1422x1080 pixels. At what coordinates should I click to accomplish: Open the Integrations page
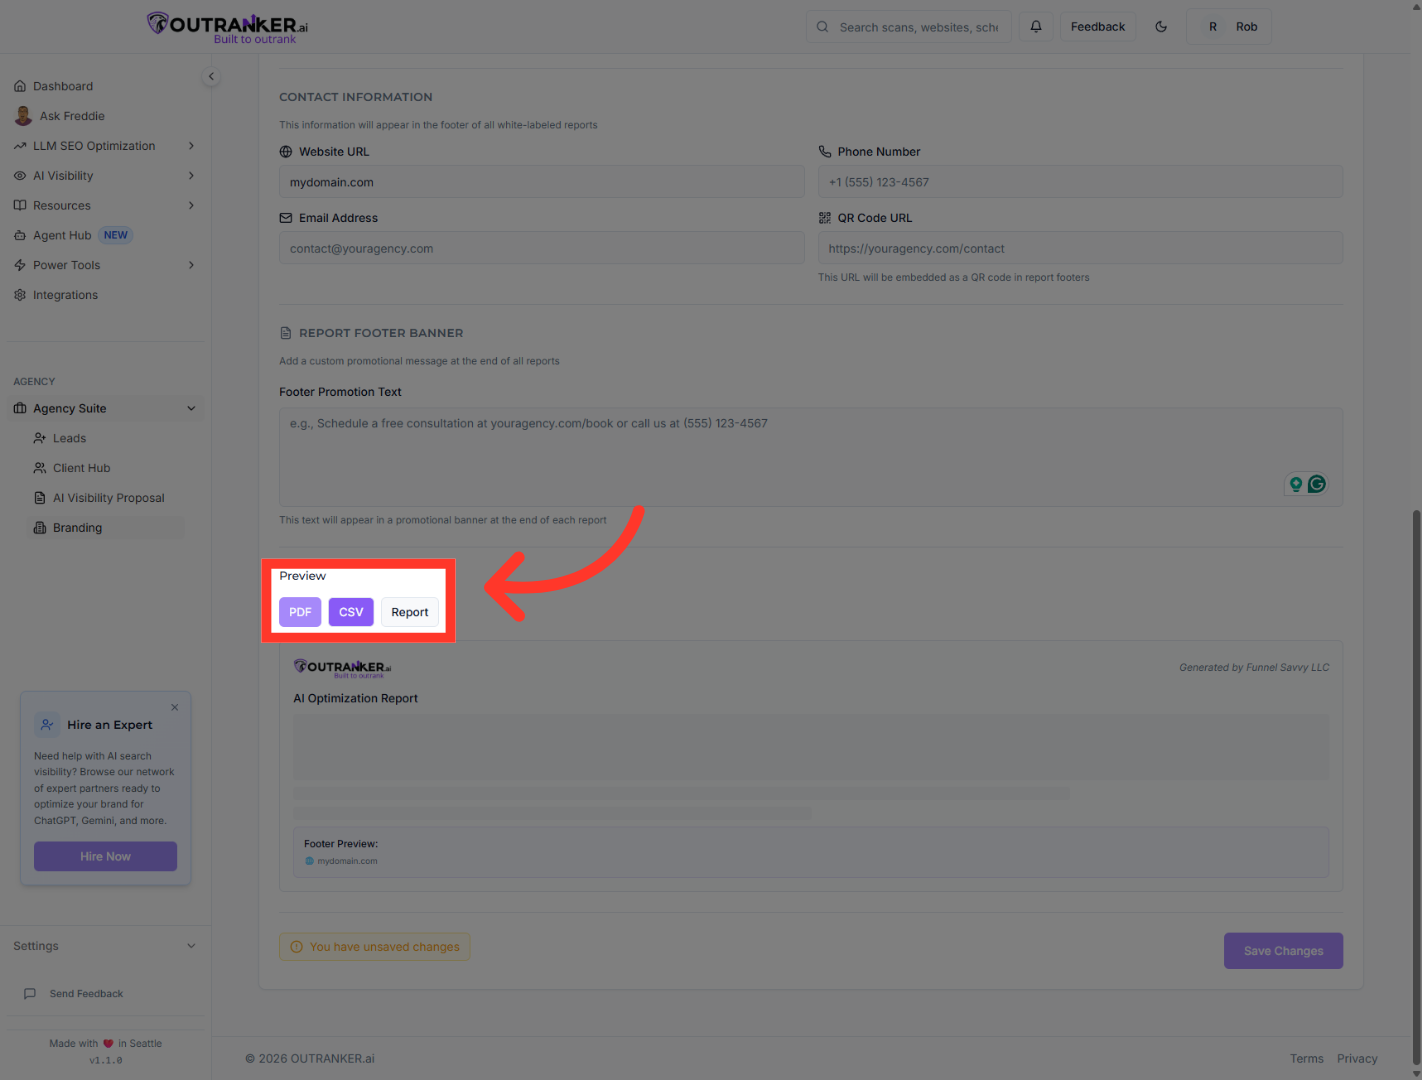coord(65,294)
